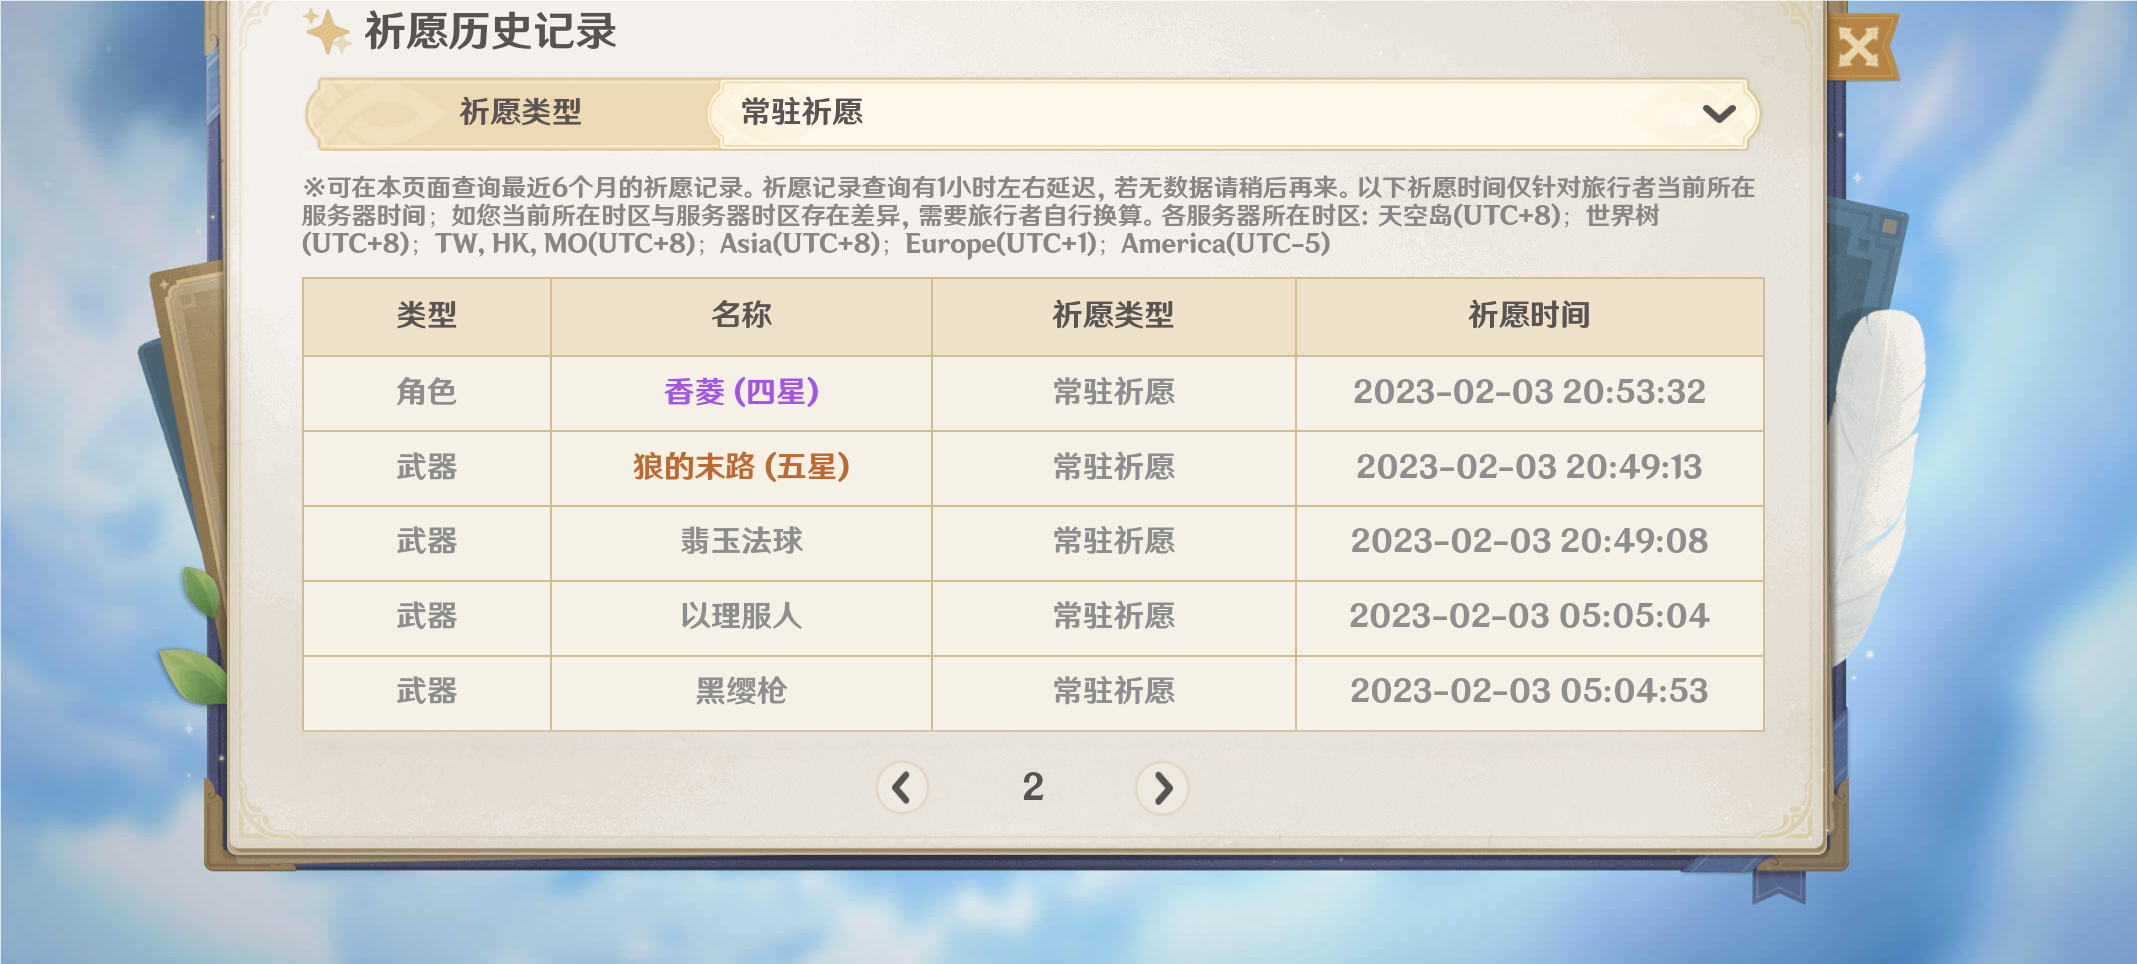Image resolution: width=2137 pixels, height=964 pixels.
Task: Click the 名称 column header
Action: point(741,315)
